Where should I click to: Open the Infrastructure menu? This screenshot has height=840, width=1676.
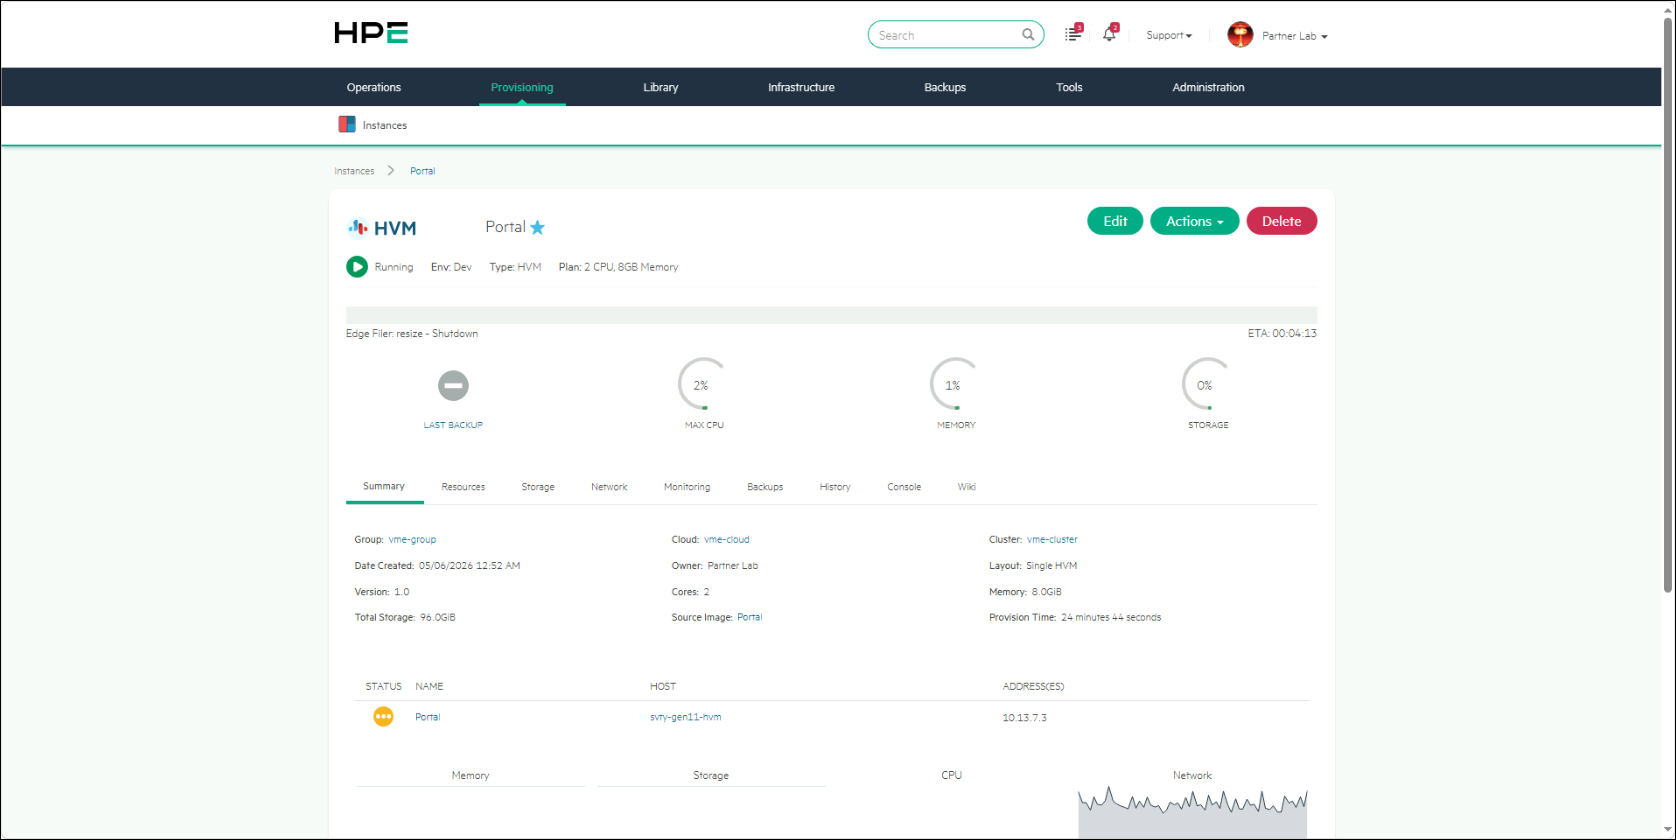(801, 87)
